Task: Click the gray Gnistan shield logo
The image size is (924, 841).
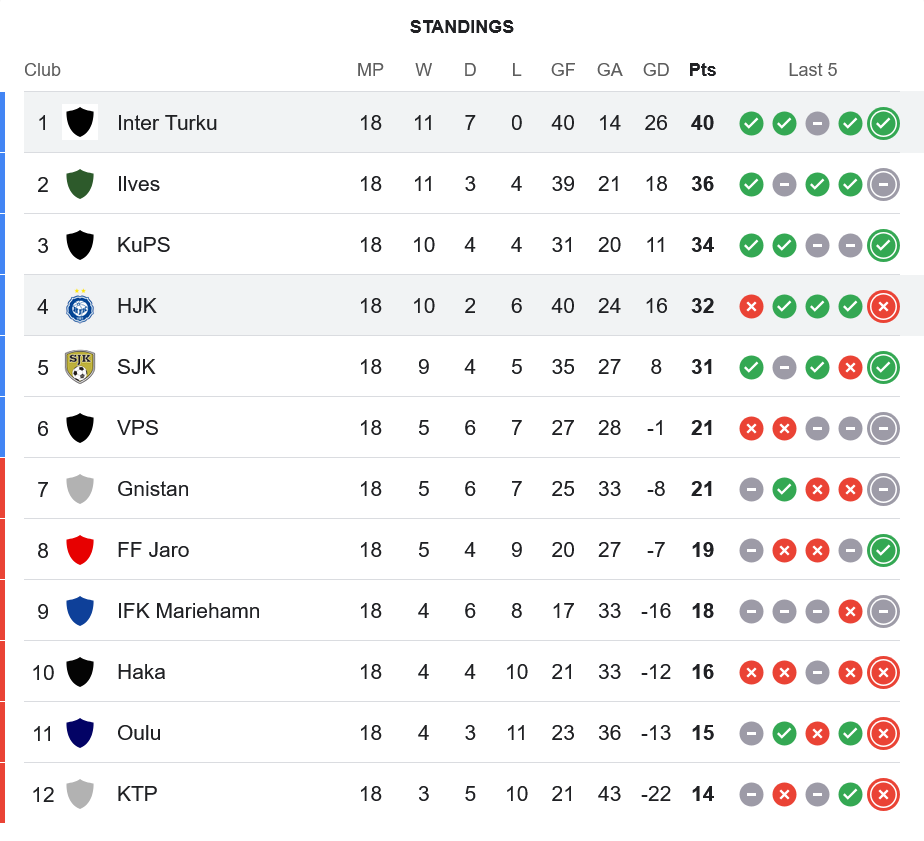Action: click(x=79, y=489)
